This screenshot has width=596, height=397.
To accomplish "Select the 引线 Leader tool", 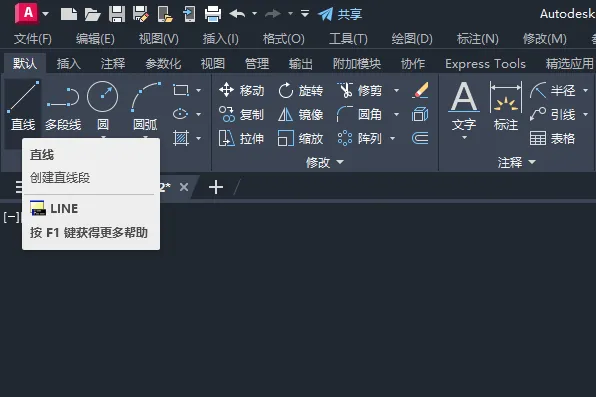I will pyautogui.click(x=553, y=114).
